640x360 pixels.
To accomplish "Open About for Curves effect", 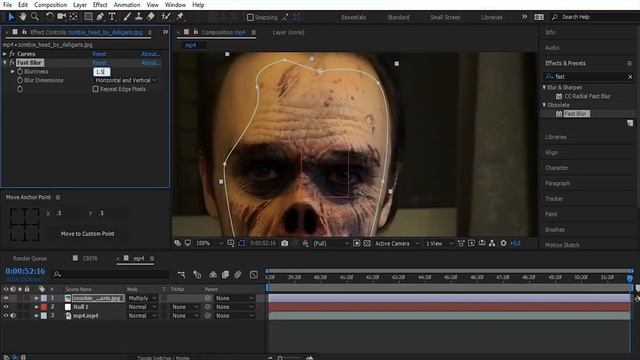I will pos(150,54).
